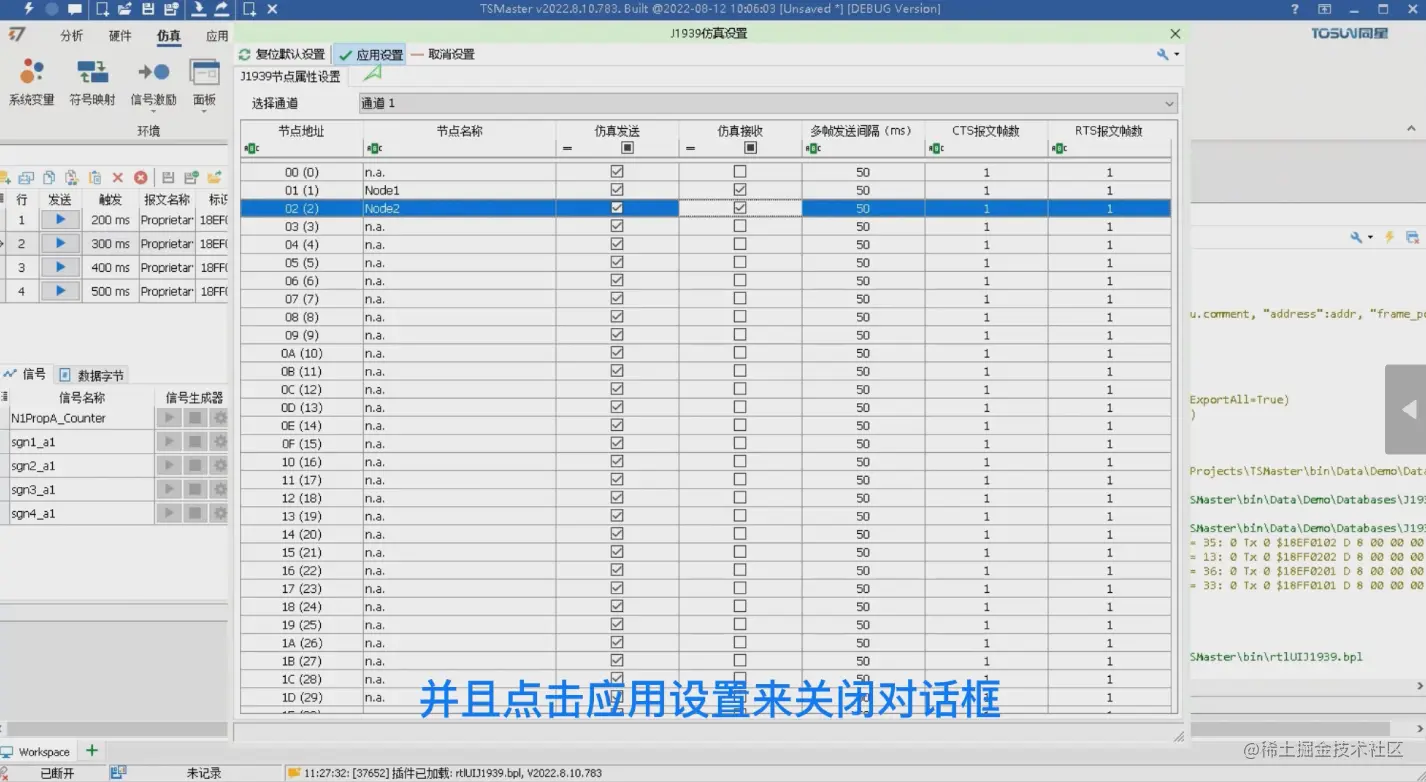Viewport: 1426px width, 782px height.
Task: Click the red X delete icon in transmit toolbar
Action: click(118, 177)
